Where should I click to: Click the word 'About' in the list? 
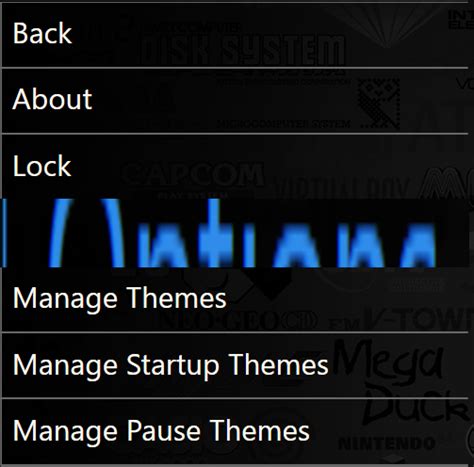tap(52, 99)
